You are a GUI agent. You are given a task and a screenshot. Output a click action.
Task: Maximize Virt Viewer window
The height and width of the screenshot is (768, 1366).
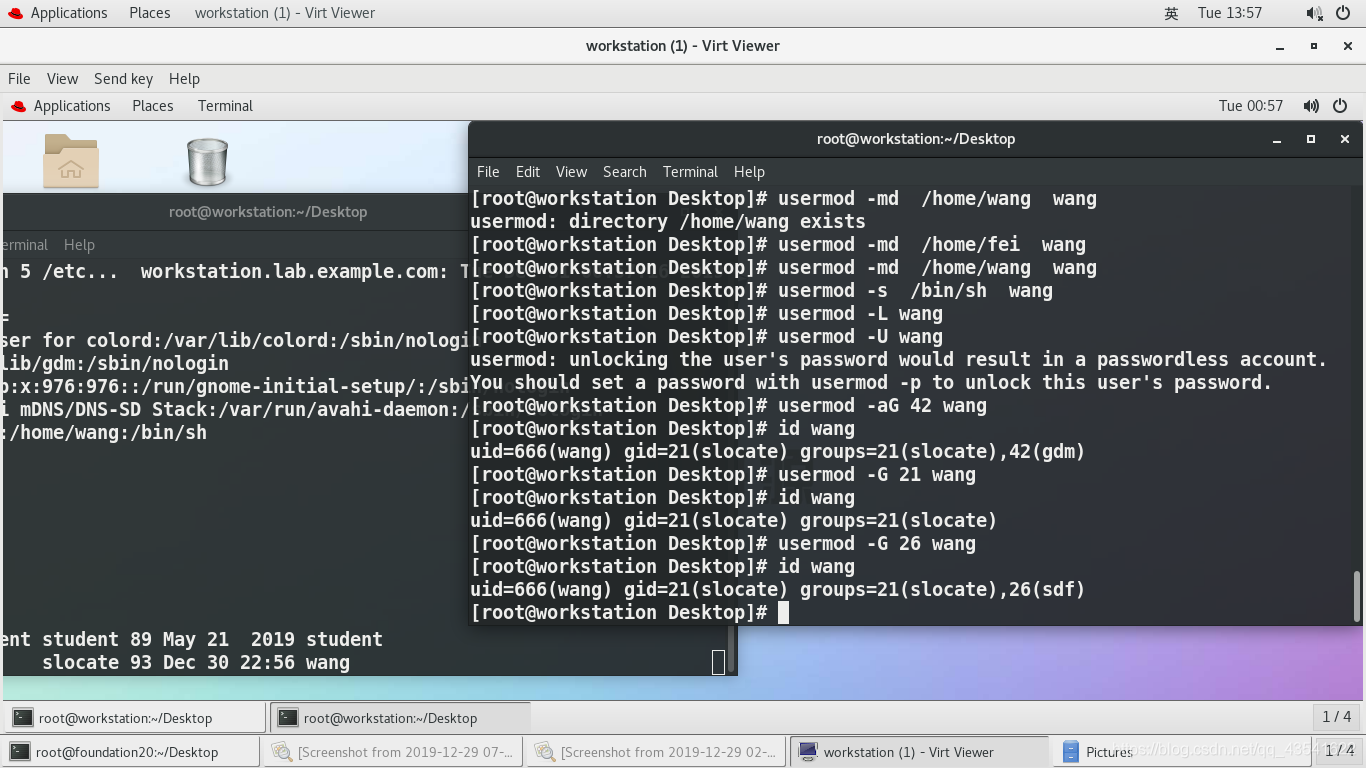(x=1314, y=47)
